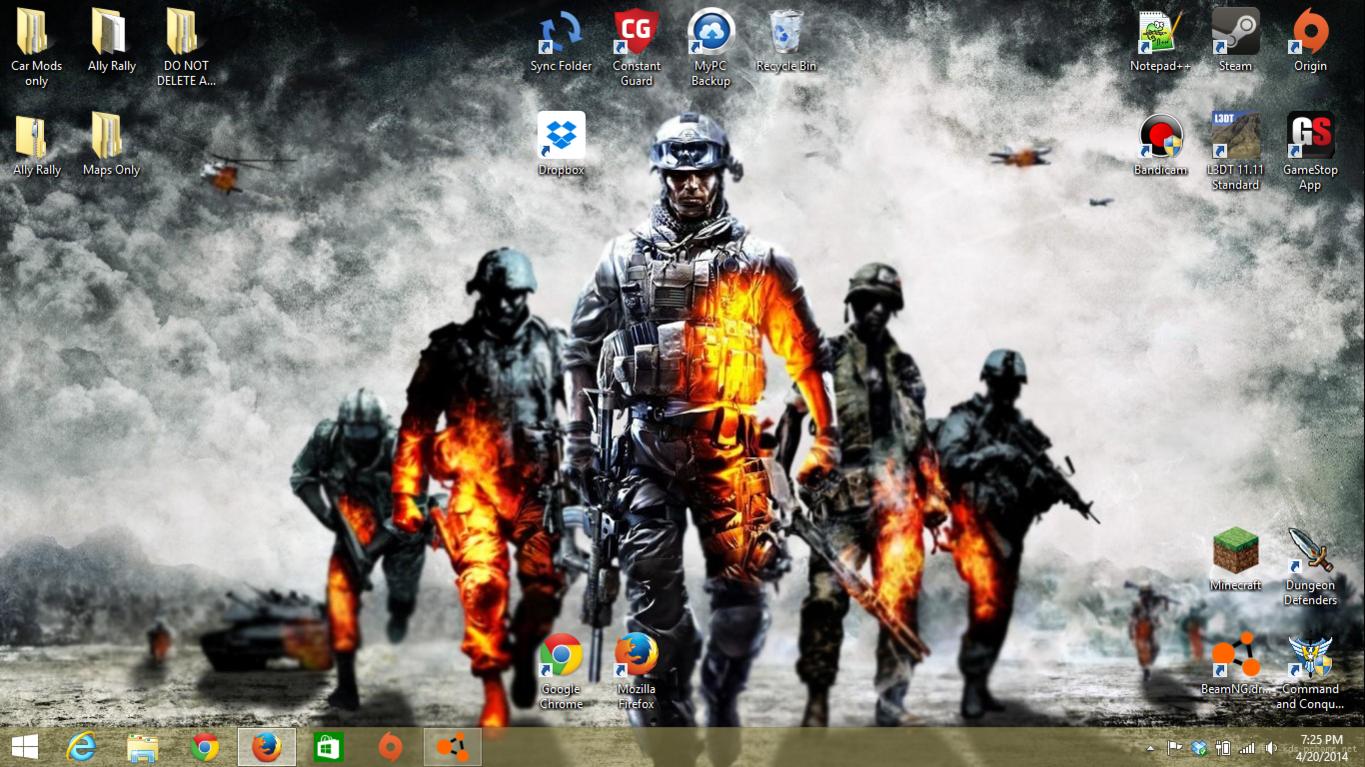Open the network signal tray icon

tap(1247, 748)
